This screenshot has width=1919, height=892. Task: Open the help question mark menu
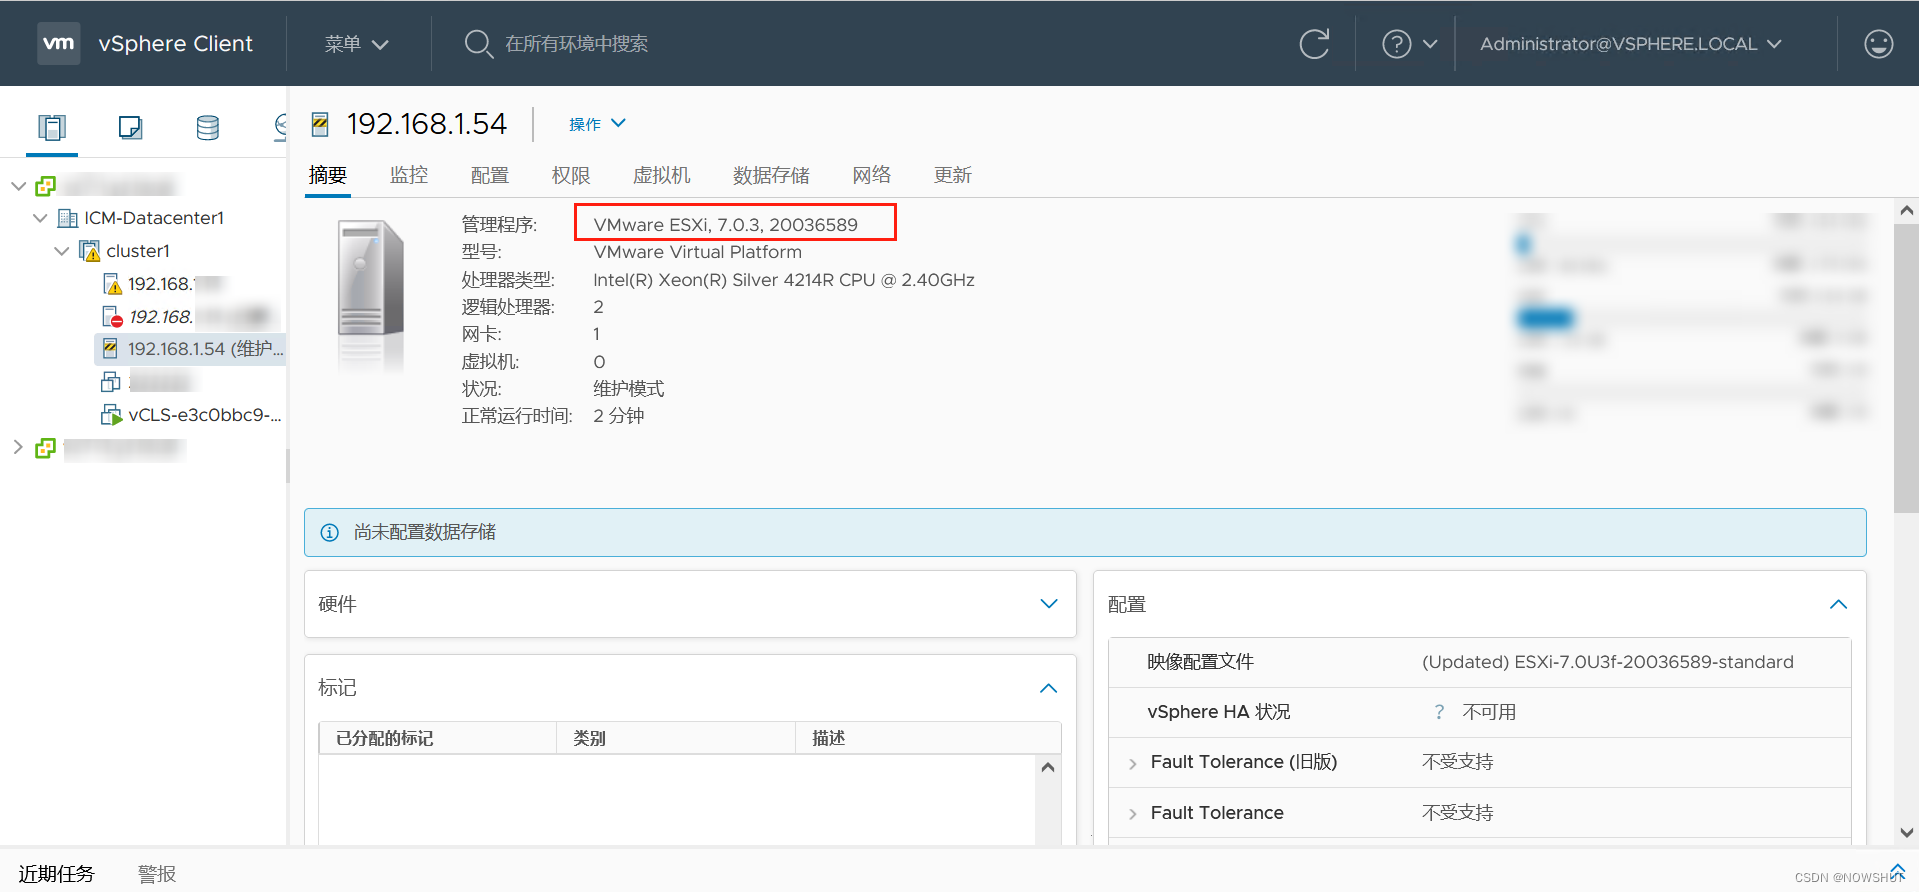pyautogui.click(x=1396, y=44)
